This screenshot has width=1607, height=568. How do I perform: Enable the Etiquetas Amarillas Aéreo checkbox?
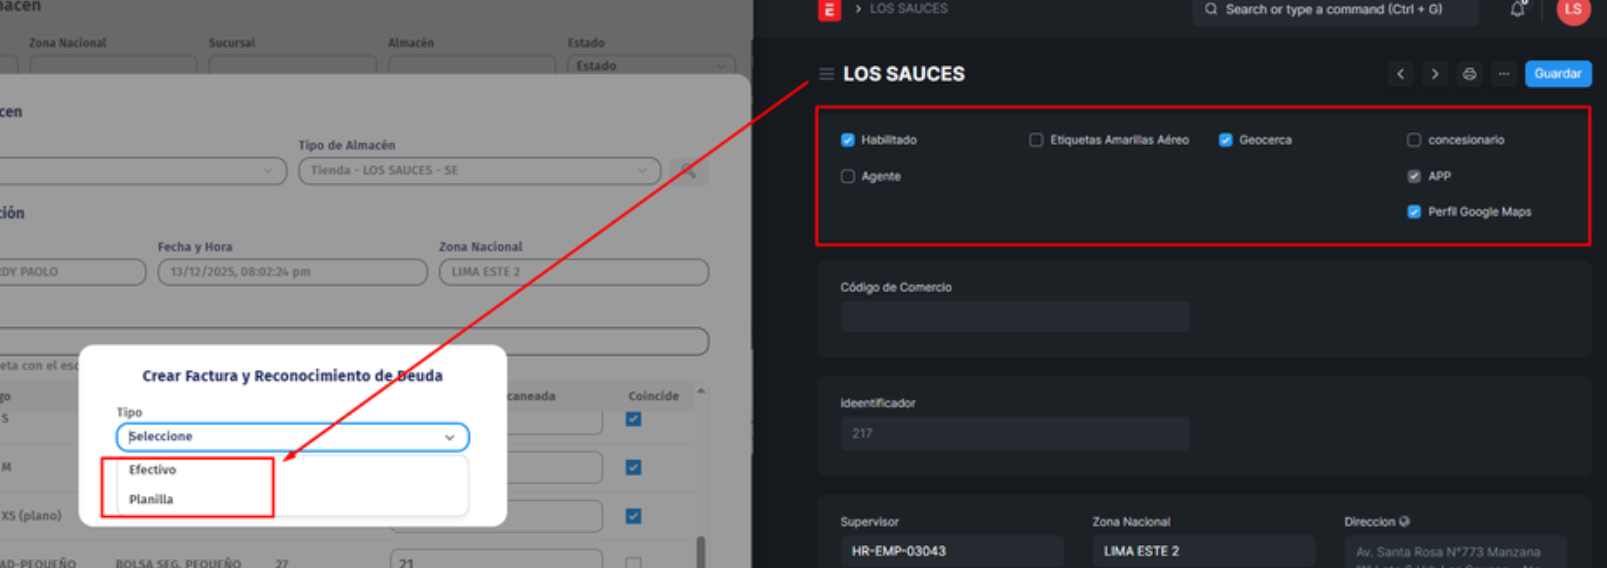click(x=1036, y=140)
